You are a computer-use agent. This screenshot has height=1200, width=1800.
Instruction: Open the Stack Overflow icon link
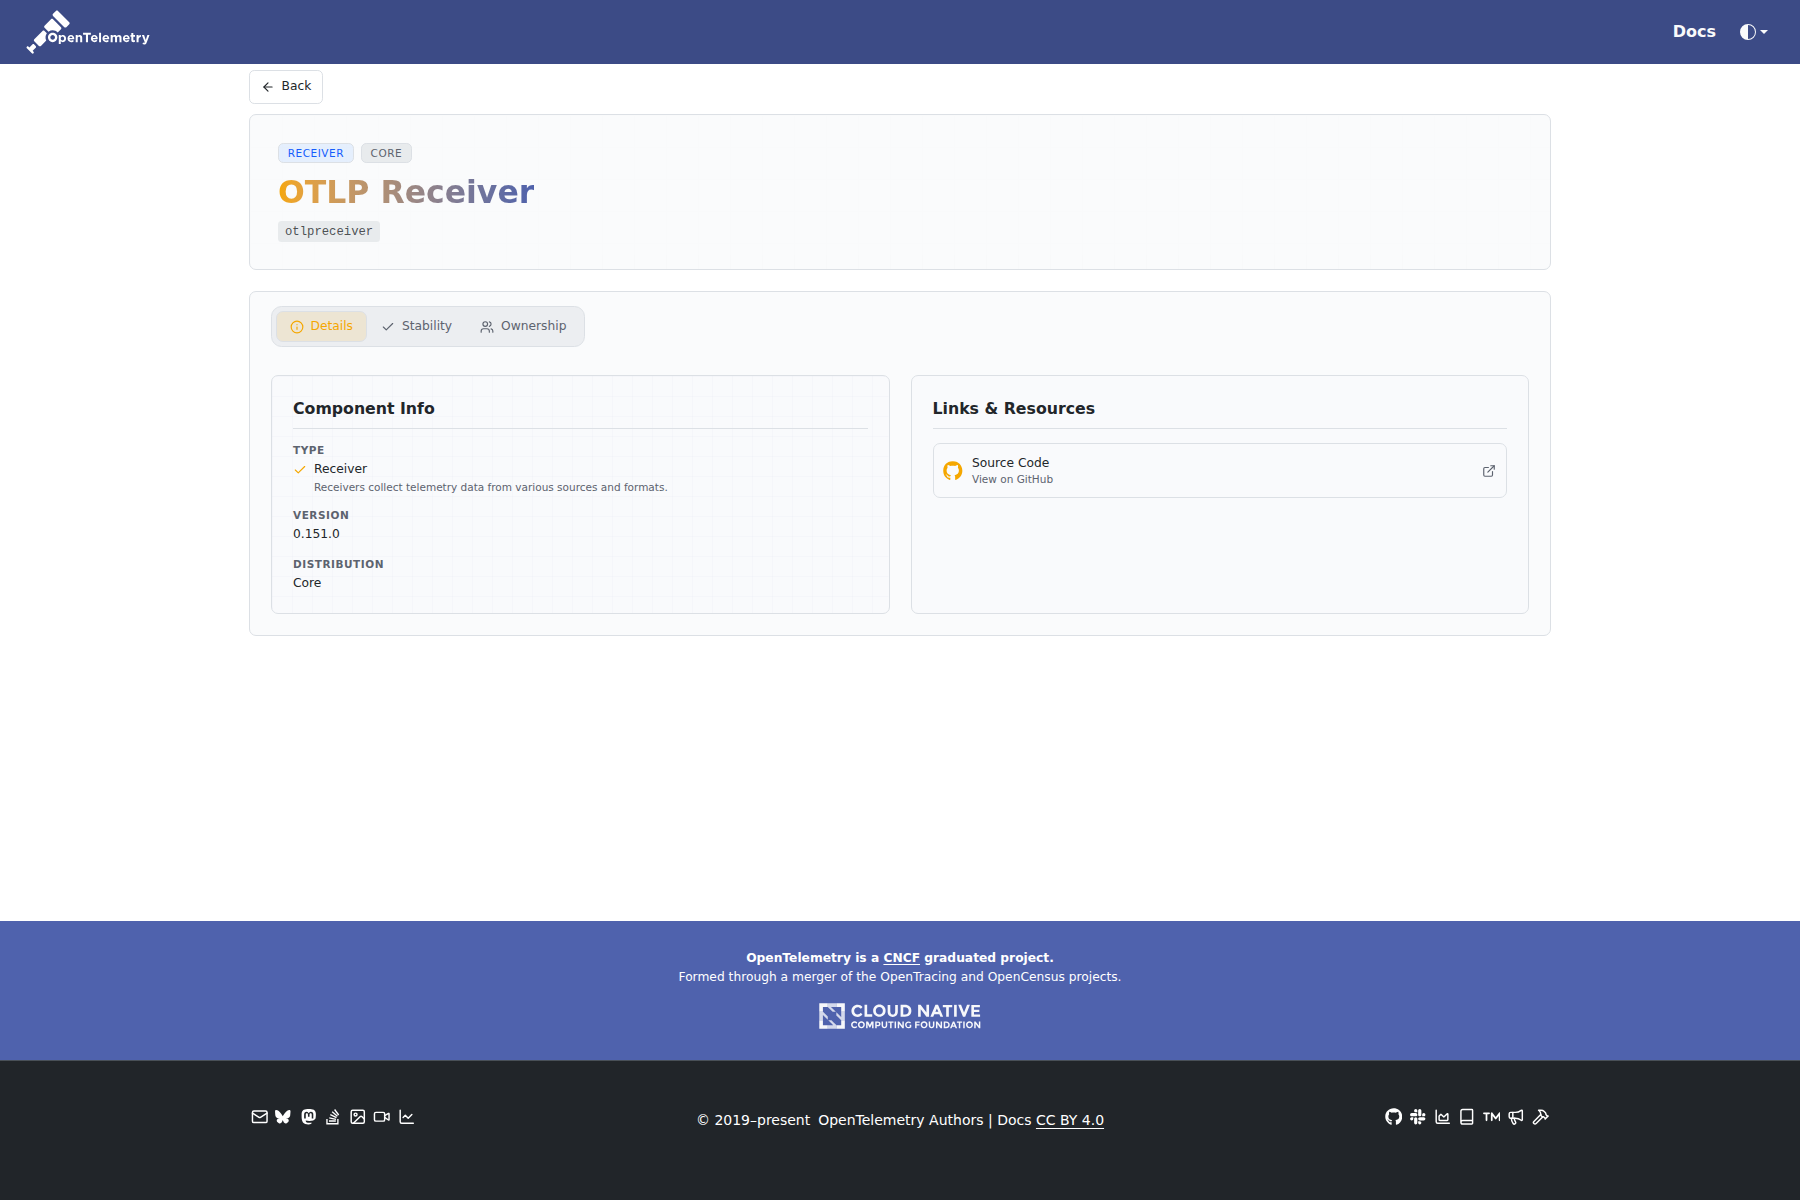(x=333, y=1117)
